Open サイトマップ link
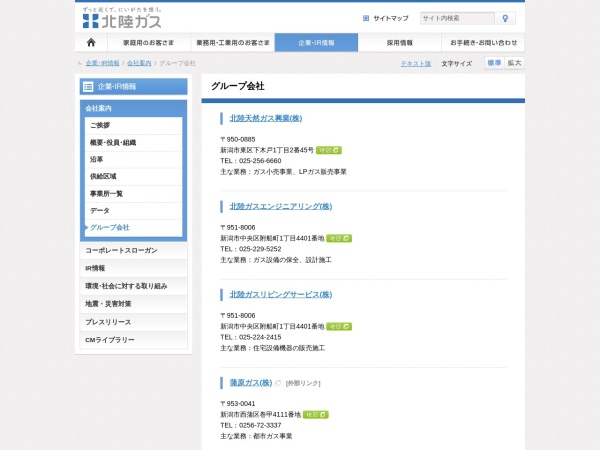The width and height of the screenshot is (600, 450). [391, 18]
